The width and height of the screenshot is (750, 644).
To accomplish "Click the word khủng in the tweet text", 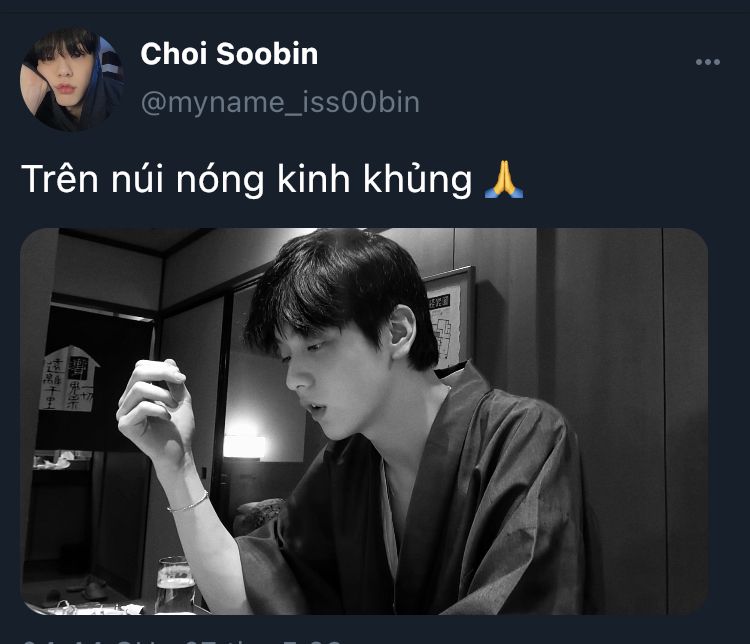I will click(417, 179).
